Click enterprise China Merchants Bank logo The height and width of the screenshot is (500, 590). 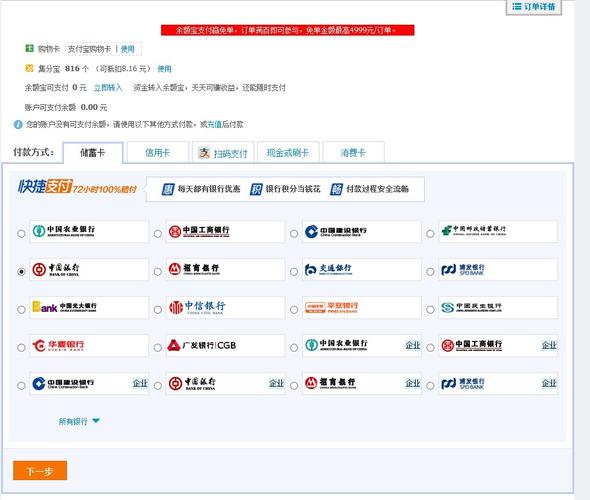point(330,383)
